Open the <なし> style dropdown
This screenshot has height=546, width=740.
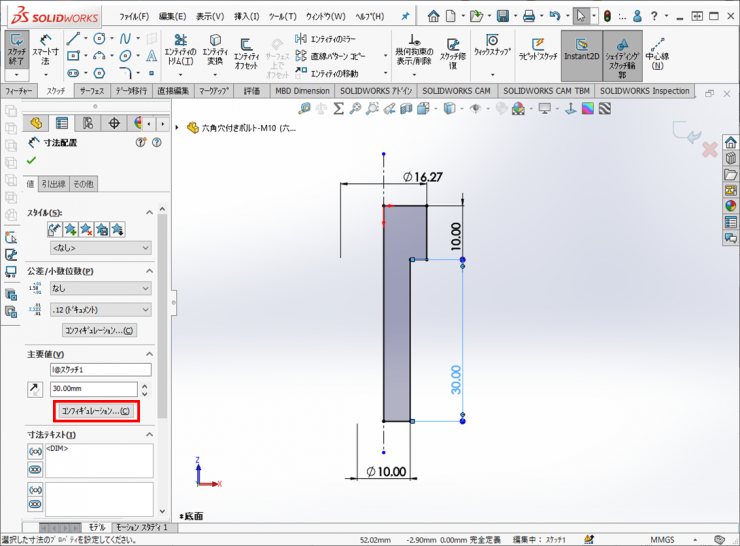pyautogui.click(x=99, y=248)
